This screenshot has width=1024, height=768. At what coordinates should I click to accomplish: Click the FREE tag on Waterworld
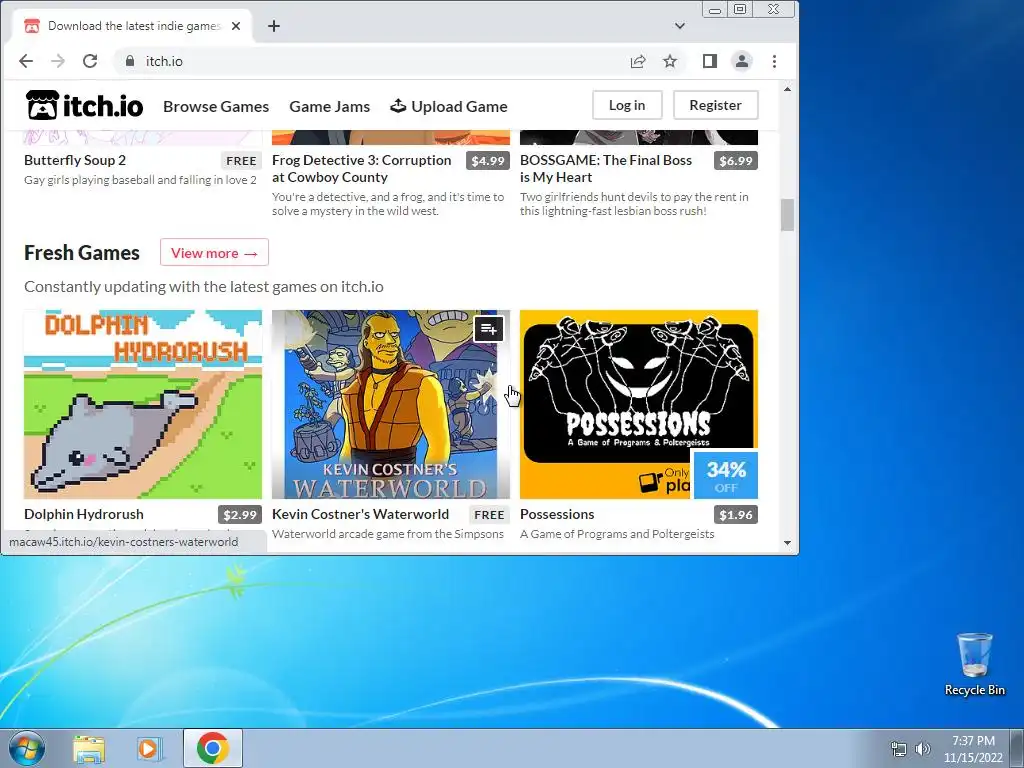[x=489, y=515]
